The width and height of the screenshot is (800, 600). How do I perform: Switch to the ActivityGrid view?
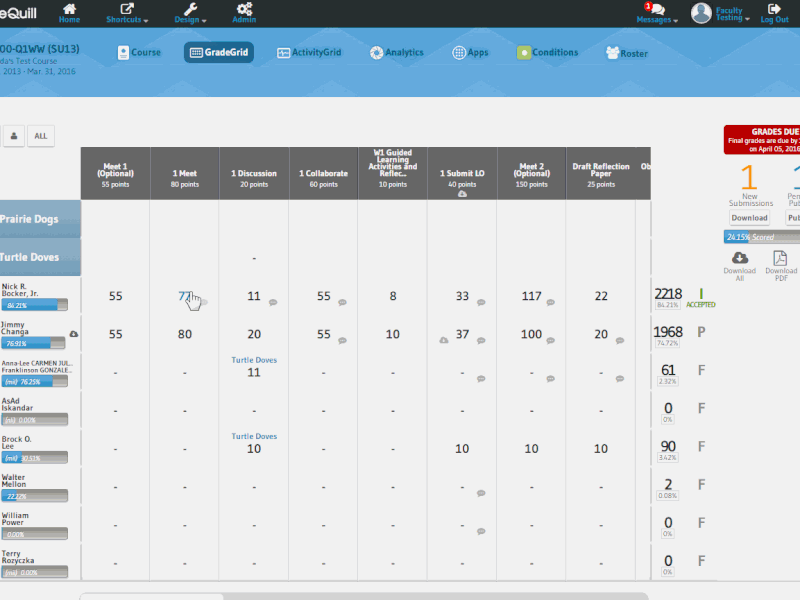(x=310, y=52)
